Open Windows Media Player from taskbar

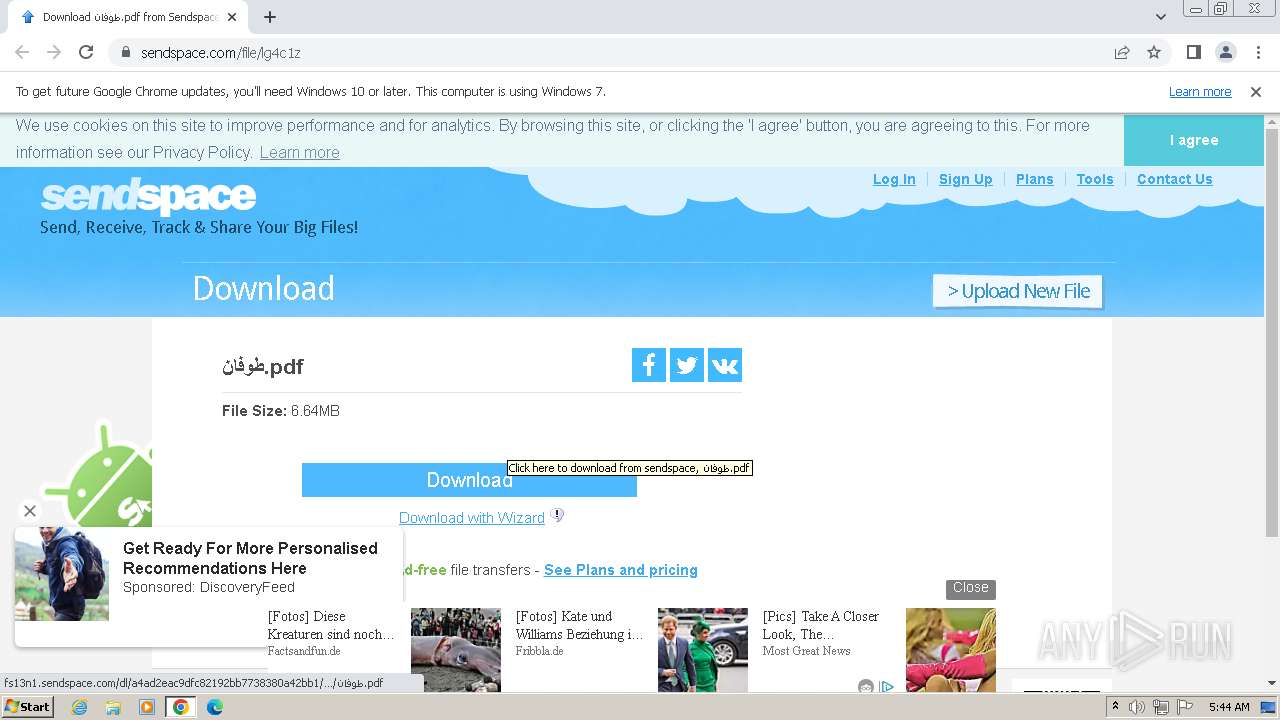click(x=147, y=707)
